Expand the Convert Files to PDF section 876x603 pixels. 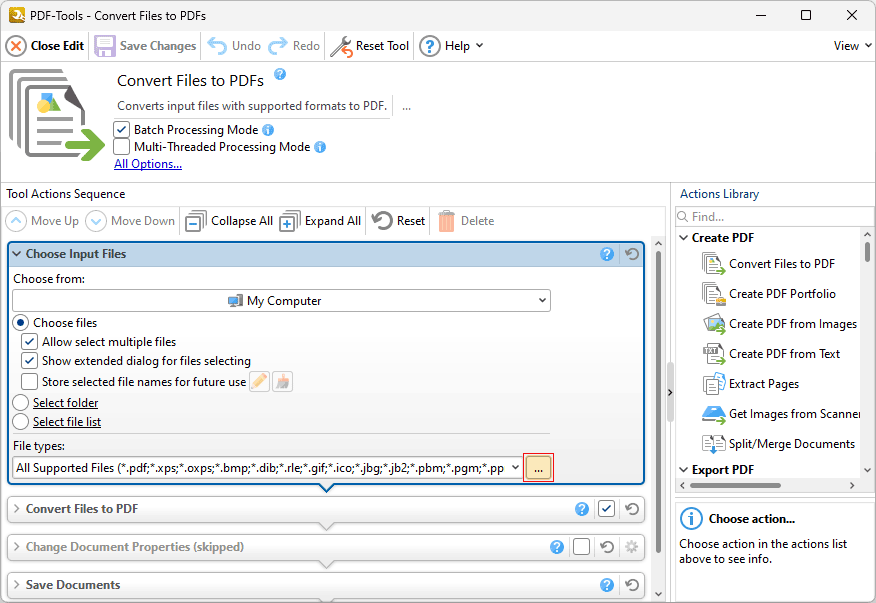(x=17, y=509)
